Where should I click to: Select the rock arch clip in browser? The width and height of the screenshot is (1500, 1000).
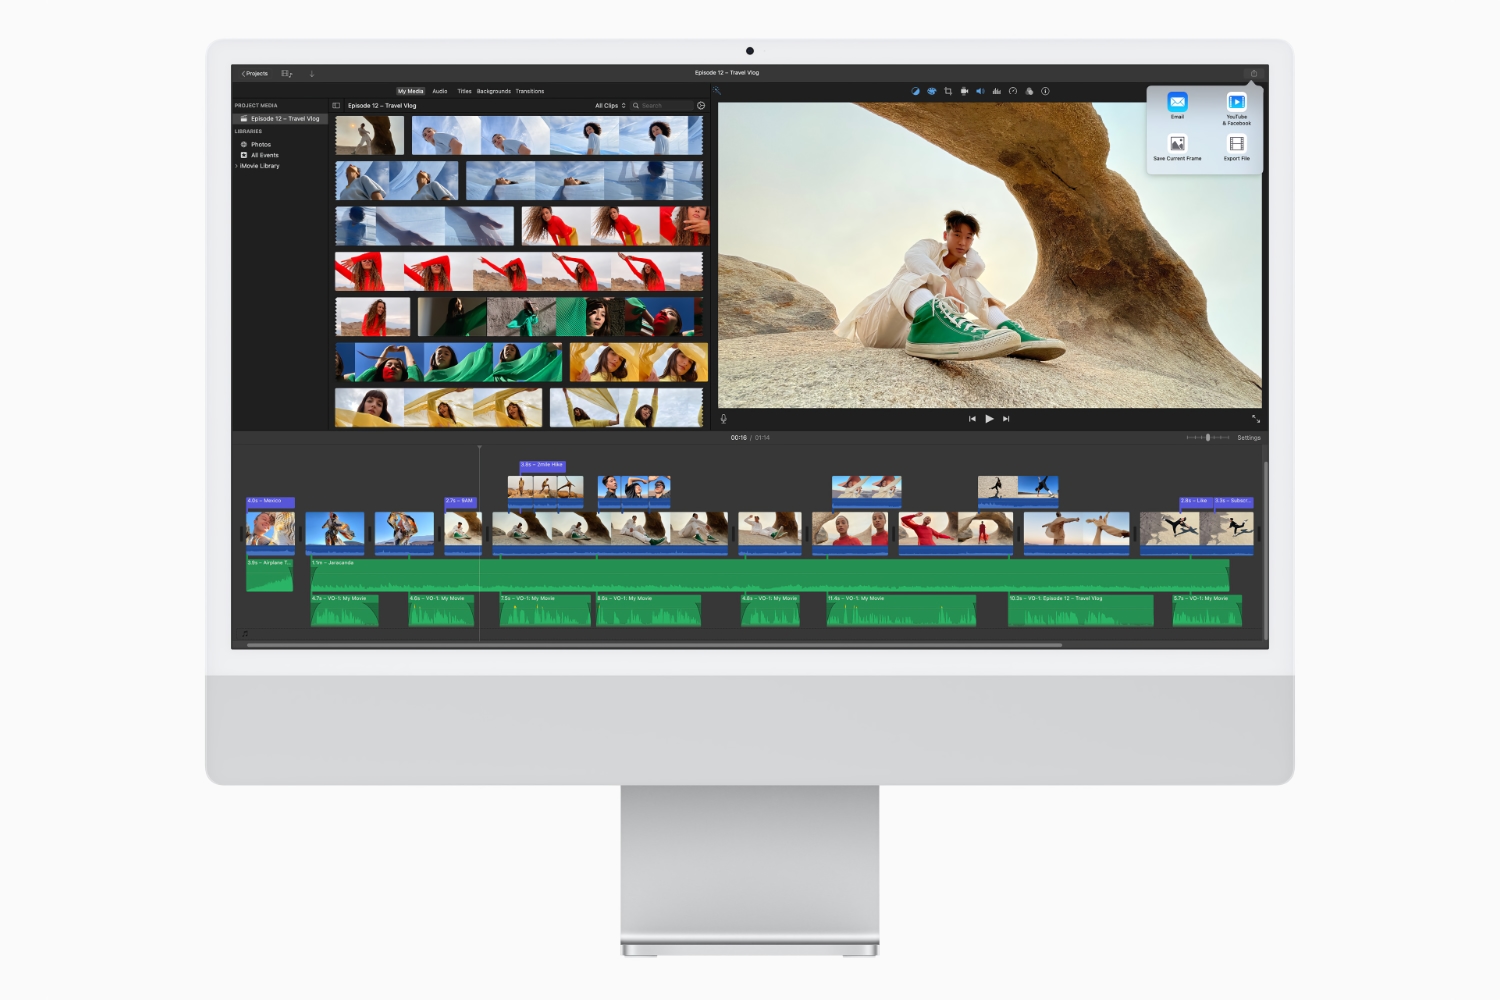[370, 135]
